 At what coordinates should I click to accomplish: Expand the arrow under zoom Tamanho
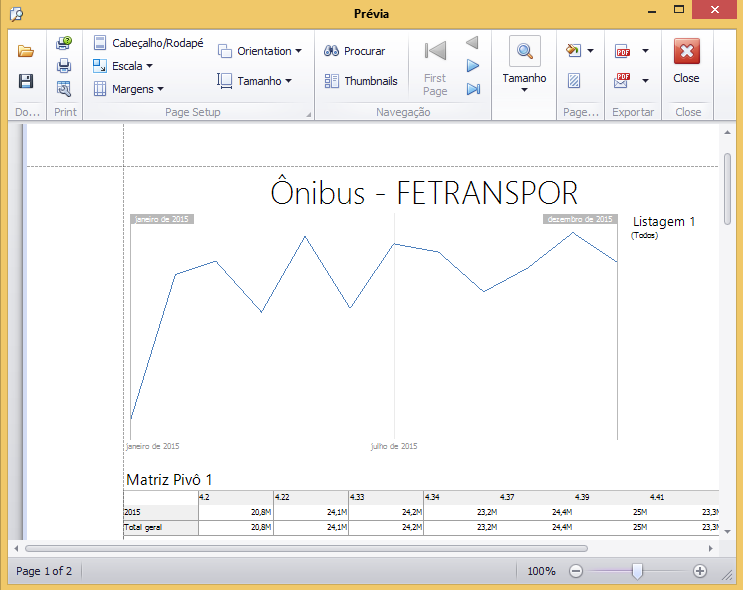[524, 90]
